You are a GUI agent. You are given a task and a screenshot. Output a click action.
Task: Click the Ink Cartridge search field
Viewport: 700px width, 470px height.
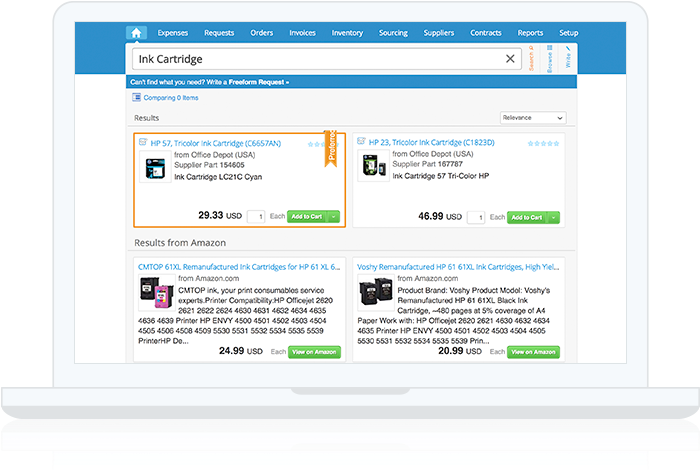[x=327, y=59]
